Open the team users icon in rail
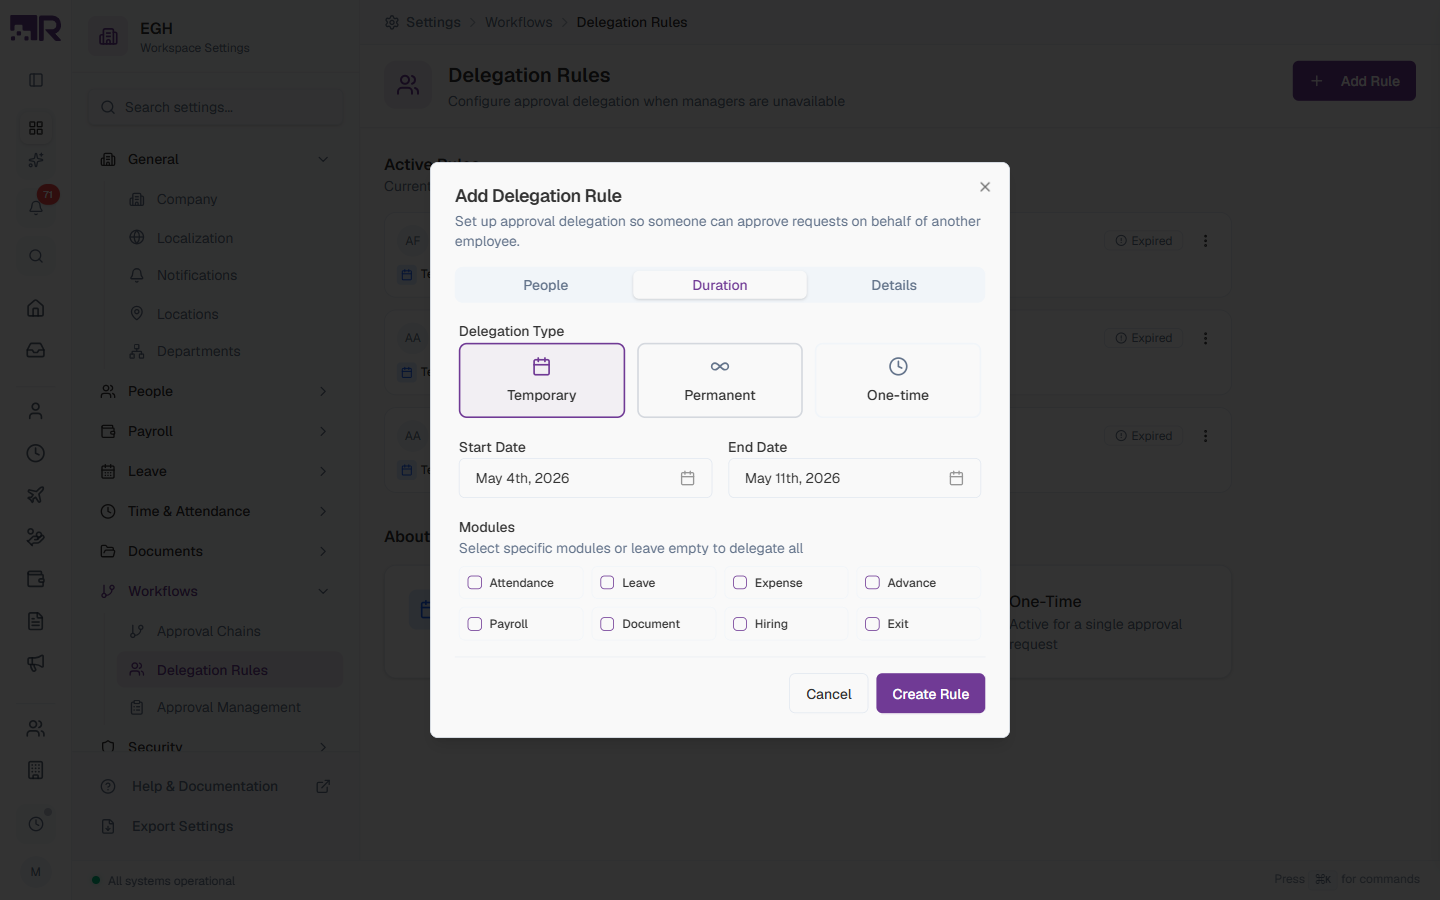The width and height of the screenshot is (1440, 900). pyautogui.click(x=36, y=728)
